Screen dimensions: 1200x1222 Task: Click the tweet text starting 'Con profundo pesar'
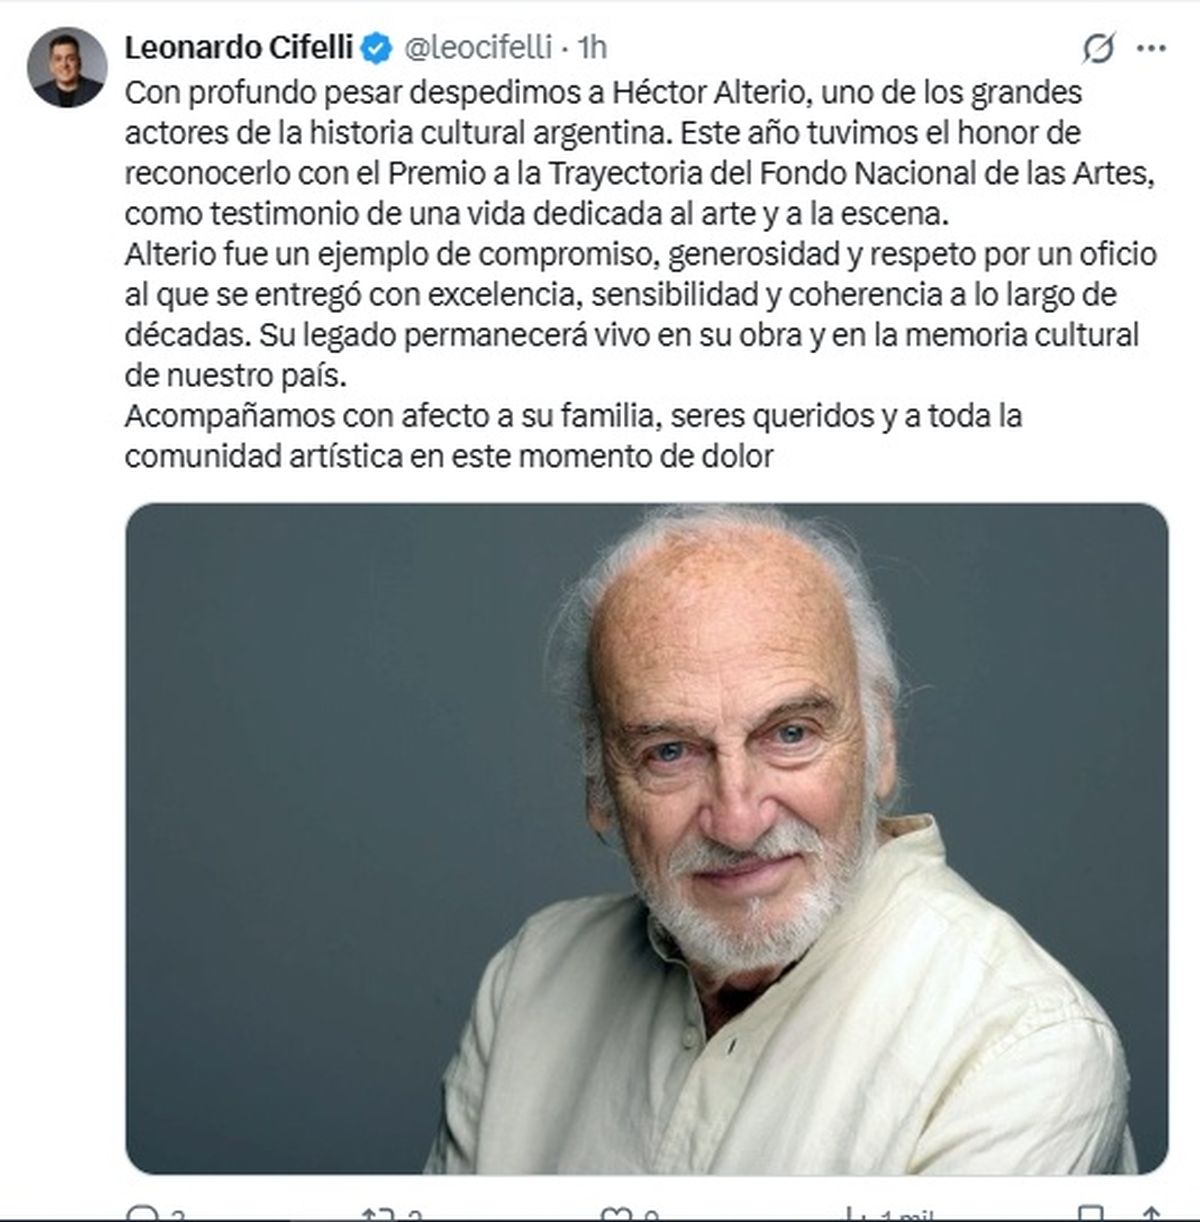(640, 274)
